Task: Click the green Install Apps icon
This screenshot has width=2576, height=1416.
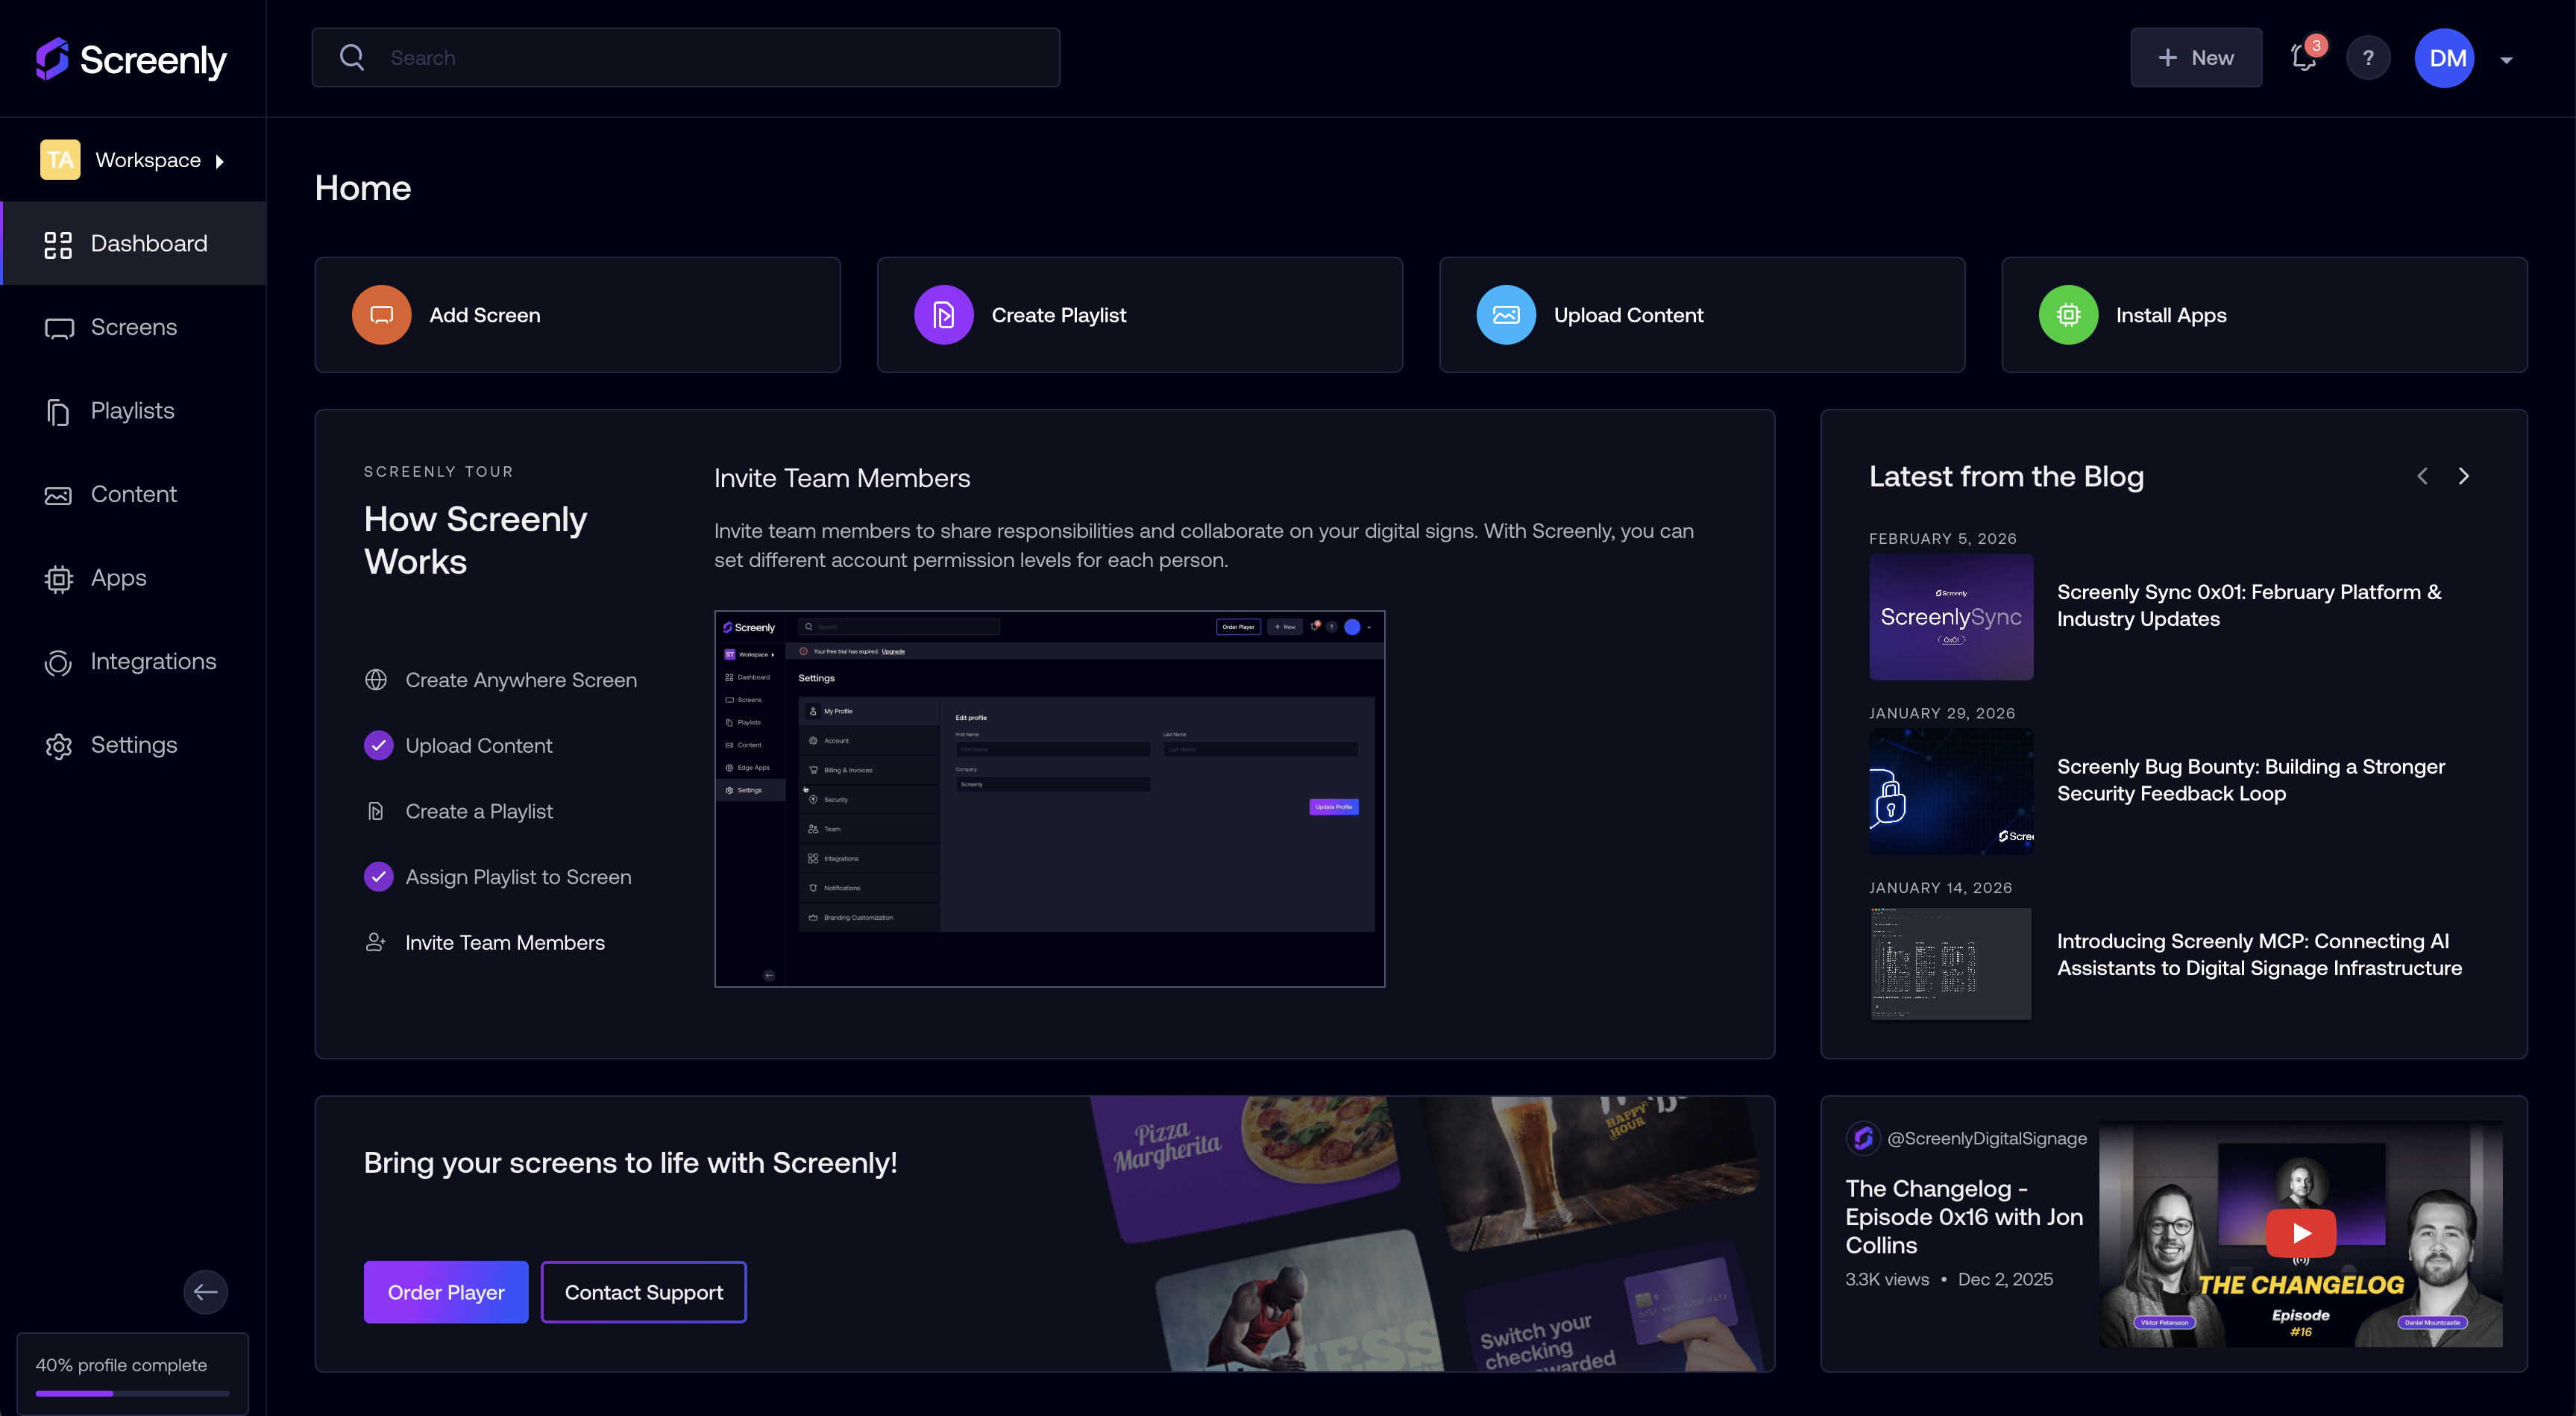Action: click(2068, 315)
